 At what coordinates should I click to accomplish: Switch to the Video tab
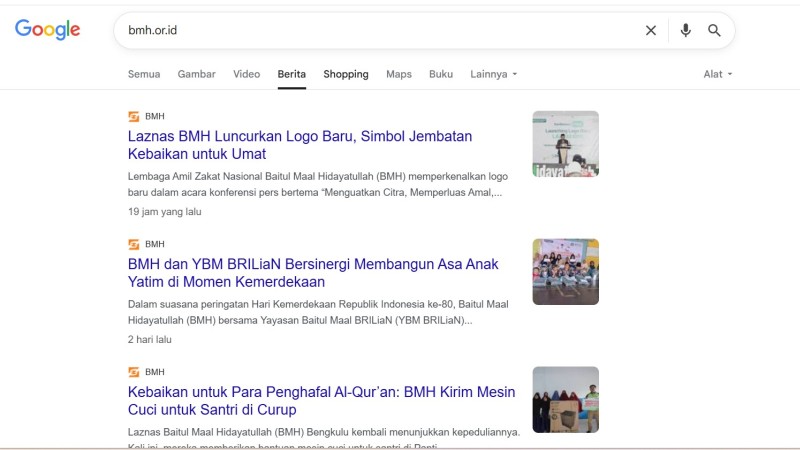coord(246,74)
